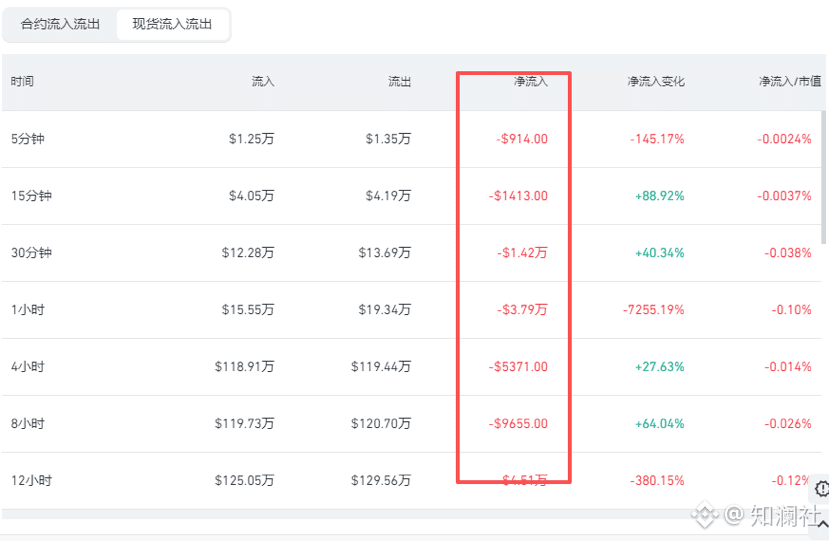Image resolution: width=829 pixels, height=541 pixels.
Task: Click the 净流入/市值 column header
Action: (790, 81)
